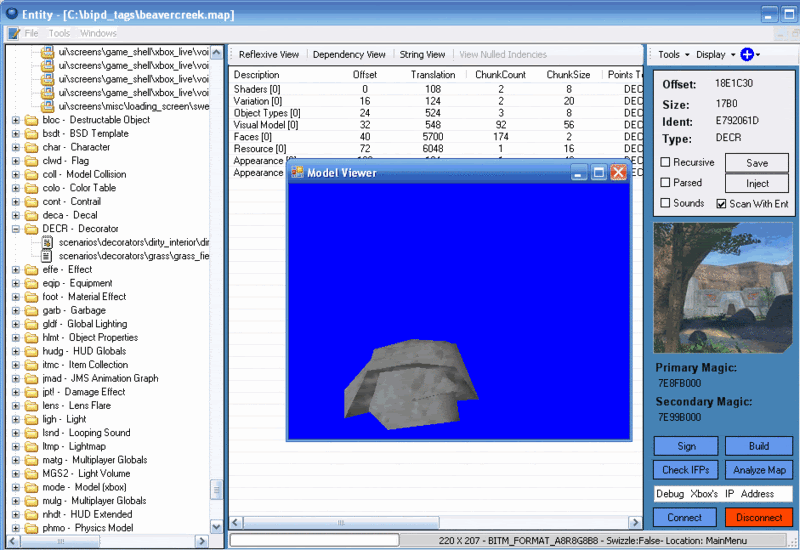Viewport: 800px width, 550px height.
Task: Click the blue plus icon next to Display
Action: click(x=747, y=55)
